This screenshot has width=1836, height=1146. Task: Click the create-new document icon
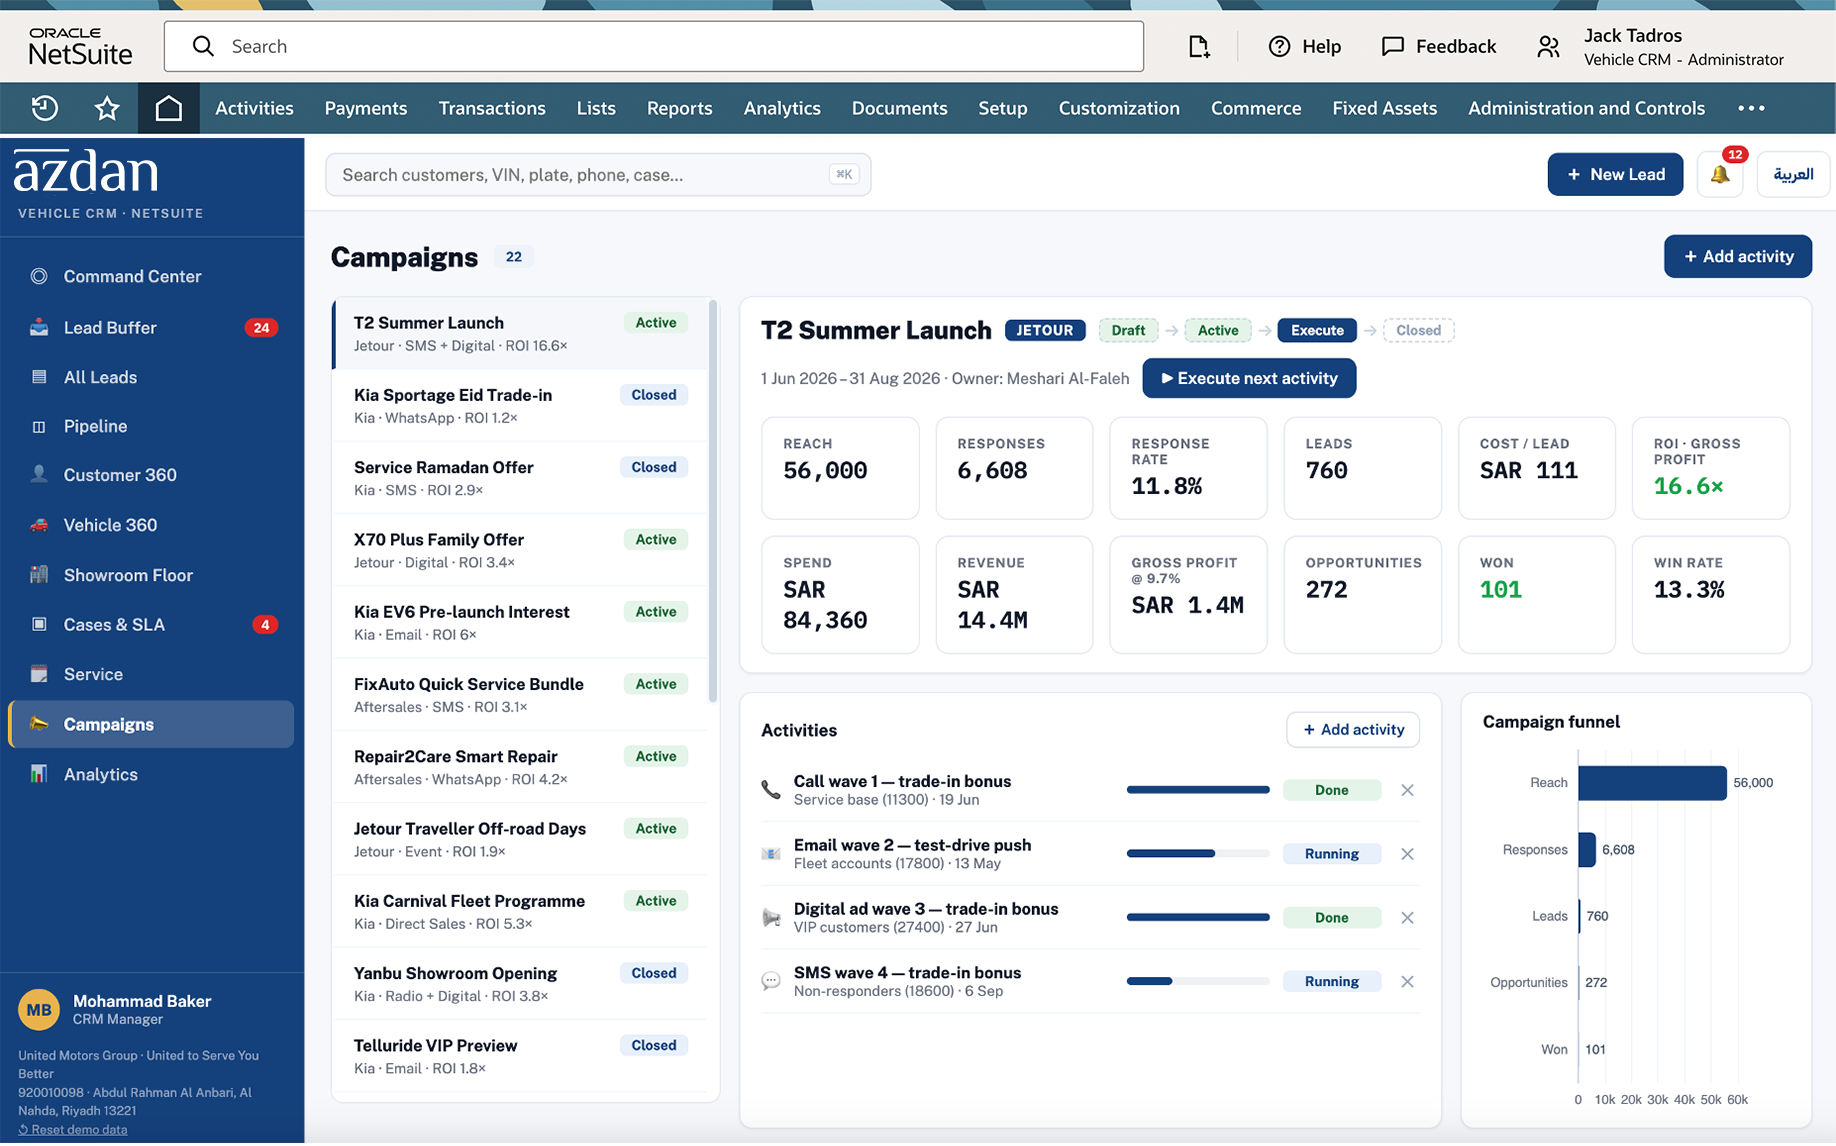click(1199, 46)
